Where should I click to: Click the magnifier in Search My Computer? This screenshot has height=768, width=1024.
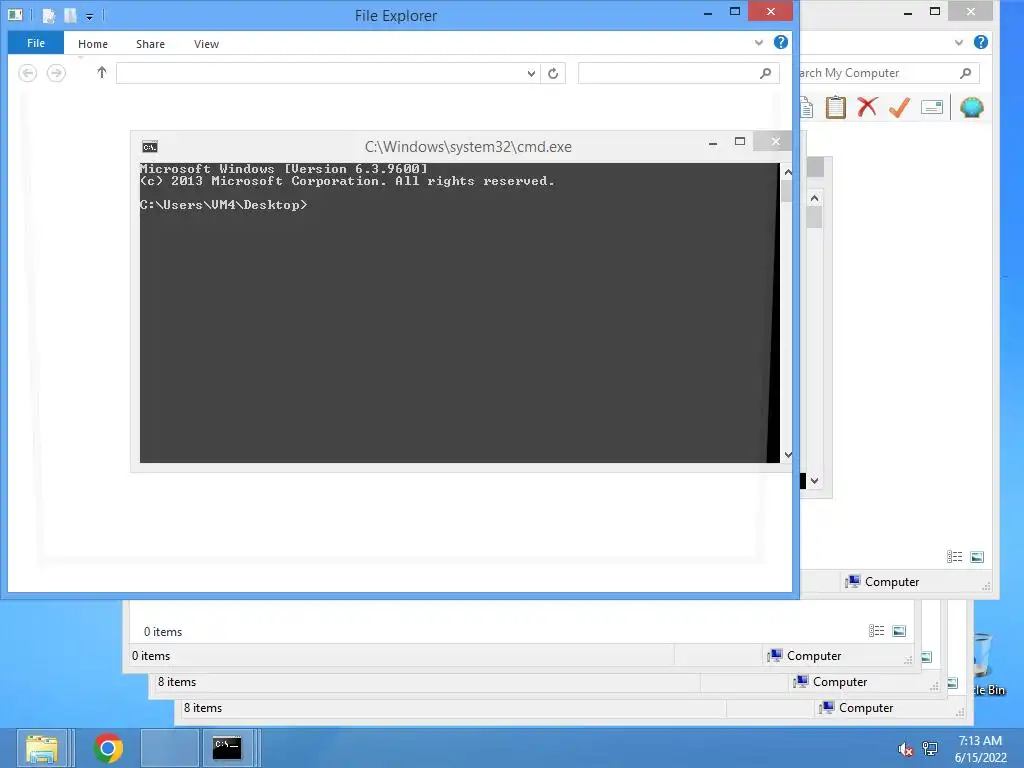click(966, 73)
